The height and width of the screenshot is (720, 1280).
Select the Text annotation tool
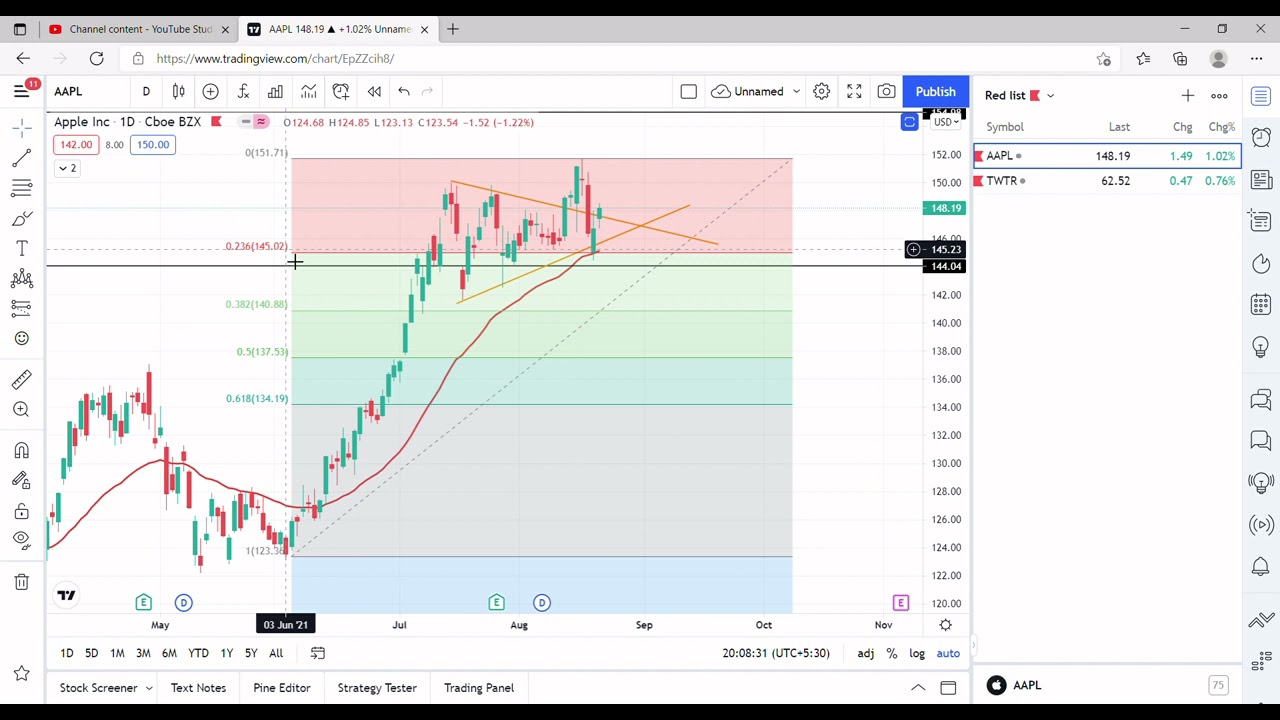21,248
